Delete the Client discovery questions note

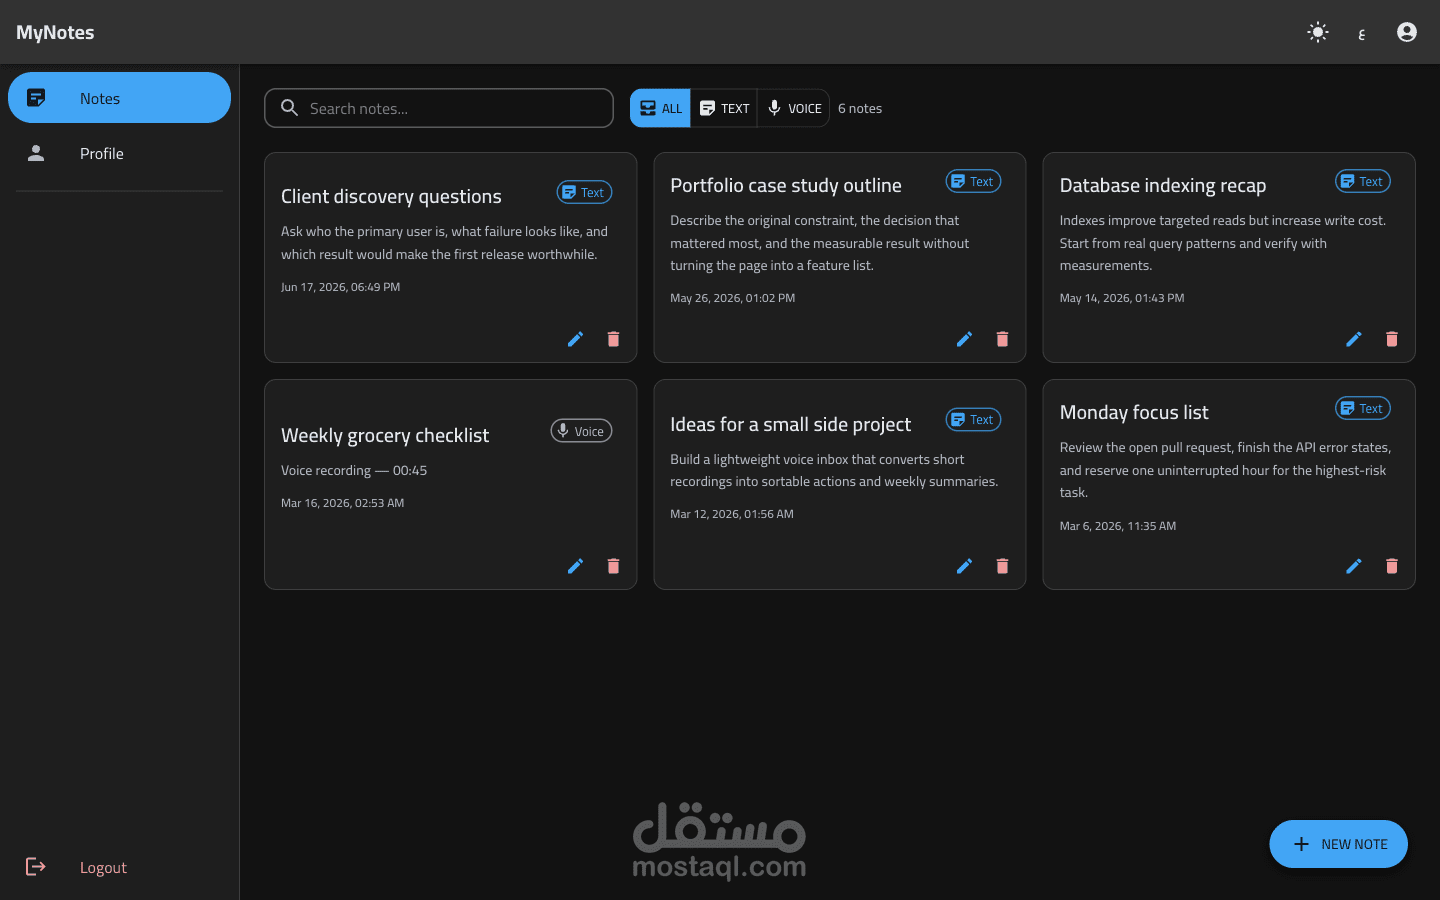click(613, 339)
